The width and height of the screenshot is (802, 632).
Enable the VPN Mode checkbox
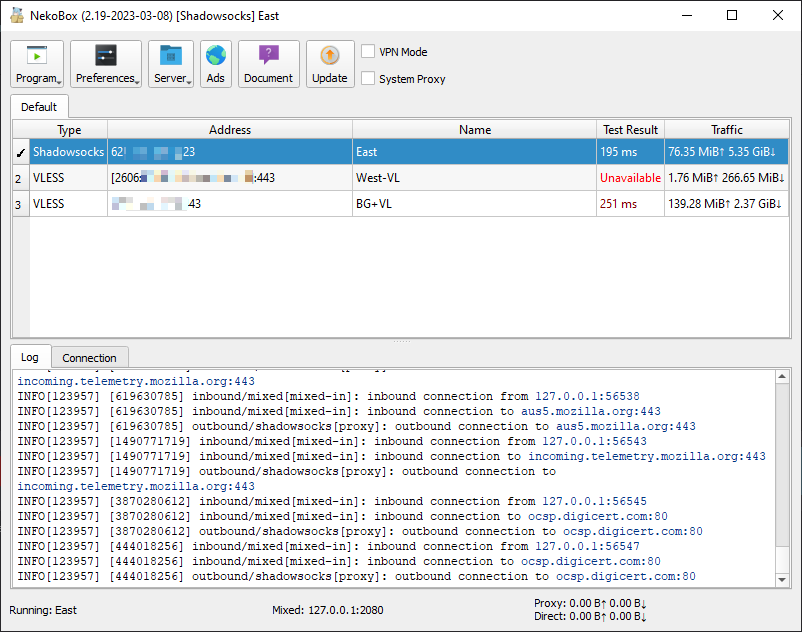pyautogui.click(x=369, y=52)
